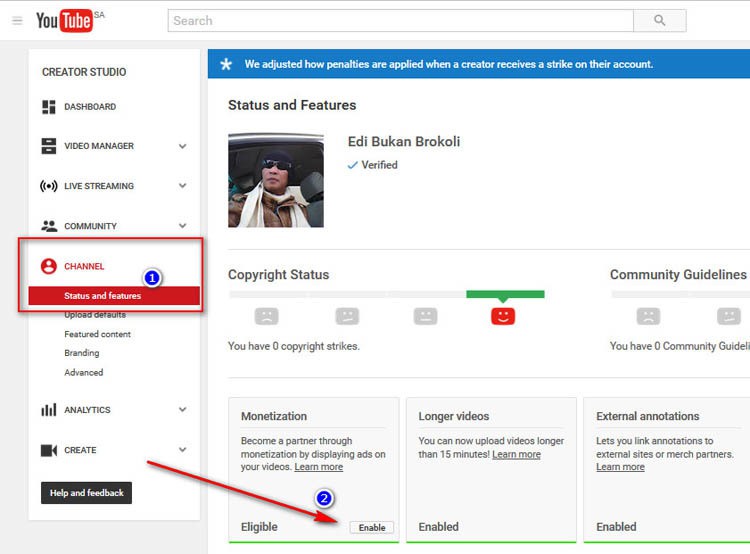Open Learn more under External annotations
Screen dimensions: 750x554
tap(620, 467)
